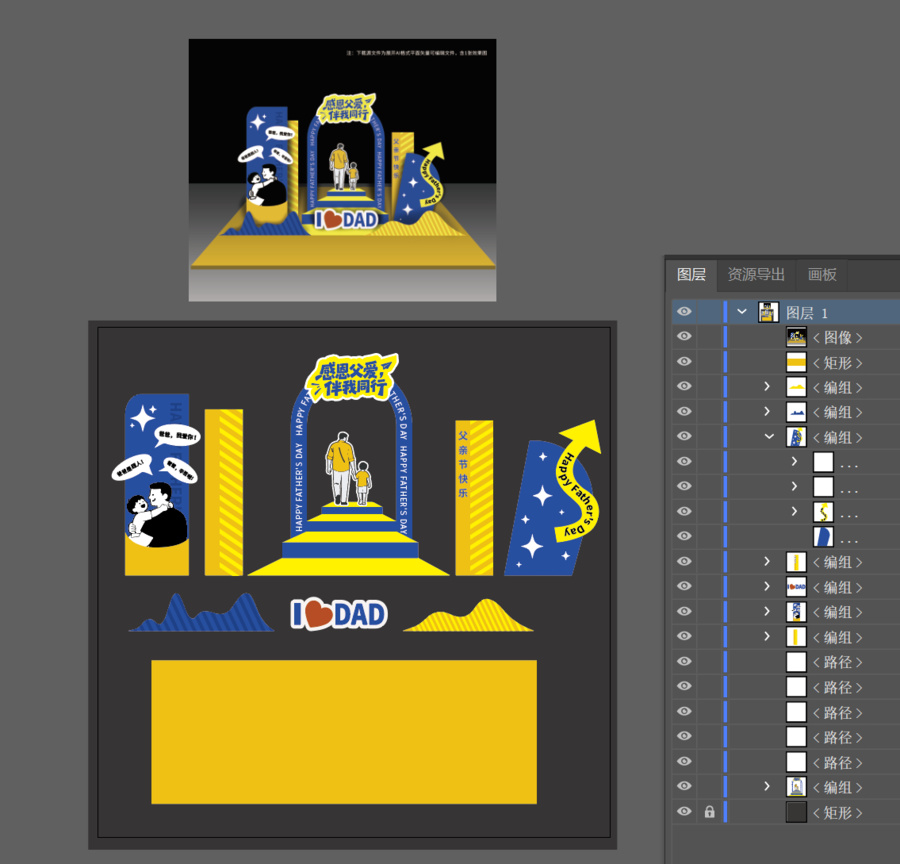Open the 画板 tab

822,274
